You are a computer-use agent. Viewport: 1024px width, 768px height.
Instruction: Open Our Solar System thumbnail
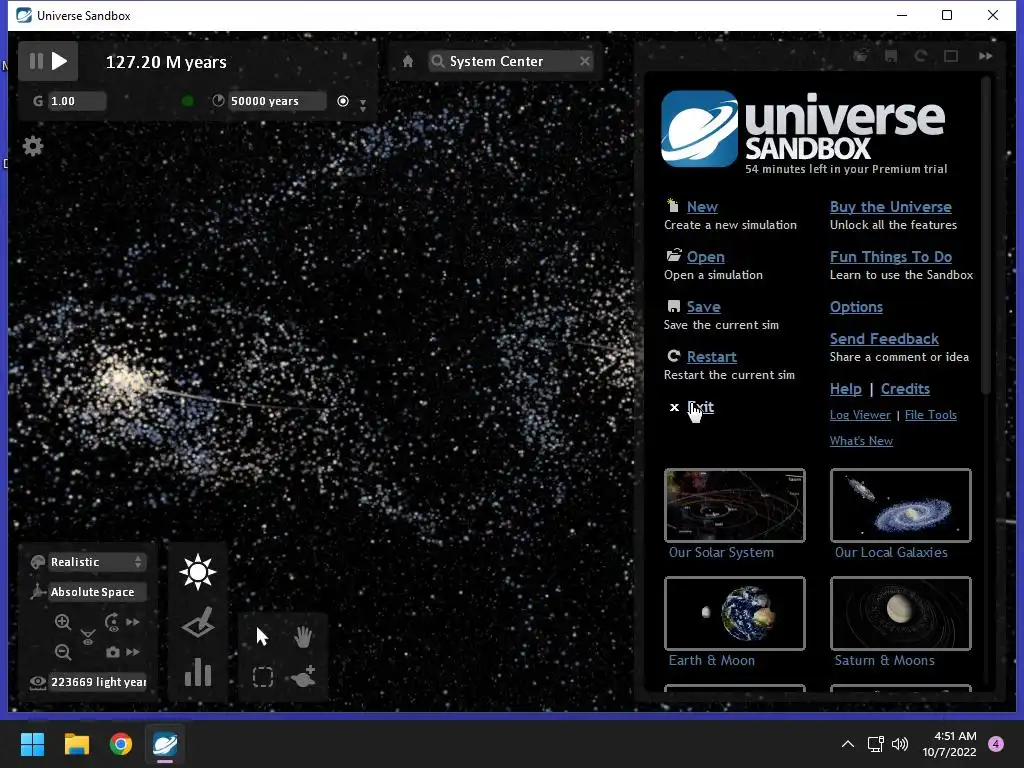pyautogui.click(x=734, y=505)
